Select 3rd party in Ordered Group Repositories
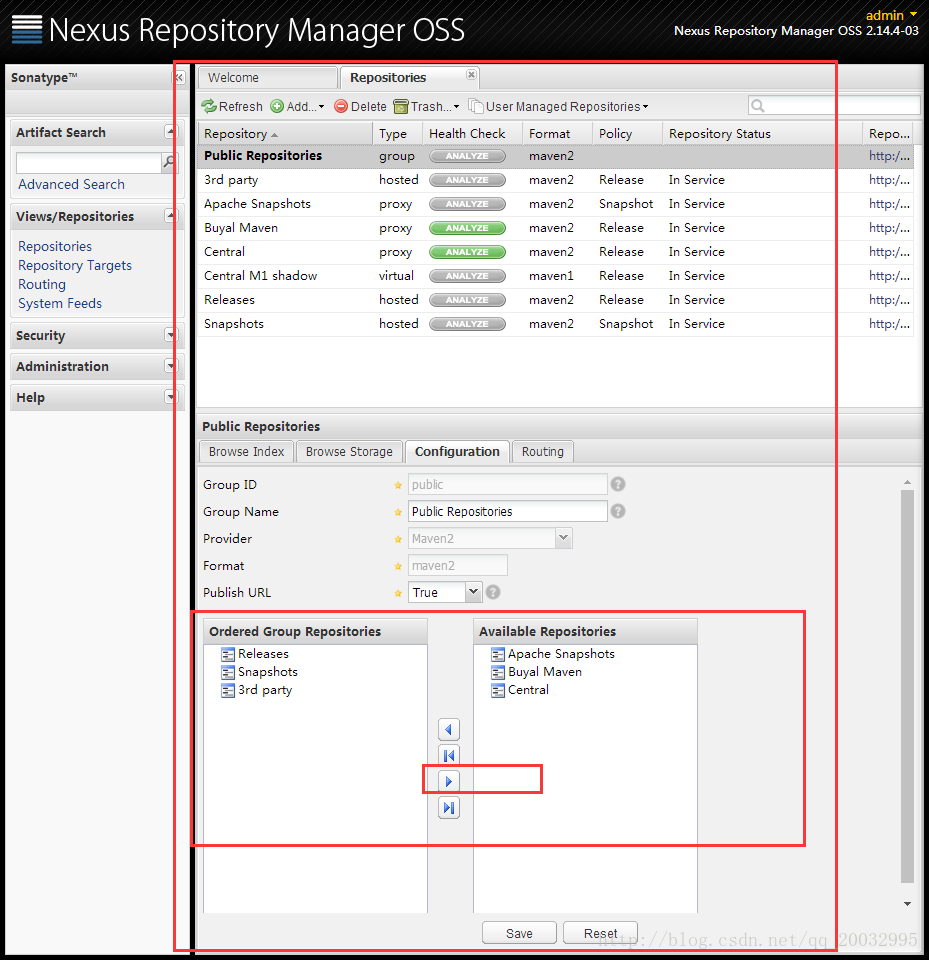 coord(265,690)
